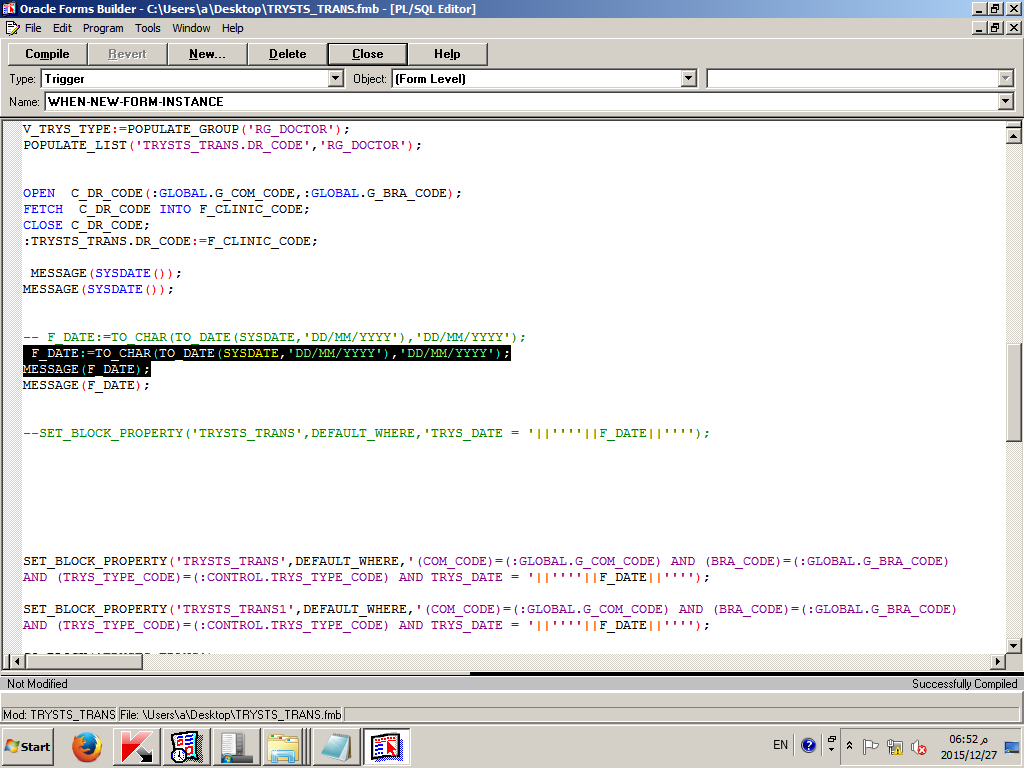Expand the Name dropdown WHEN-NEW-FORM-INSTANCE
1024x768 pixels.
coord(1005,102)
